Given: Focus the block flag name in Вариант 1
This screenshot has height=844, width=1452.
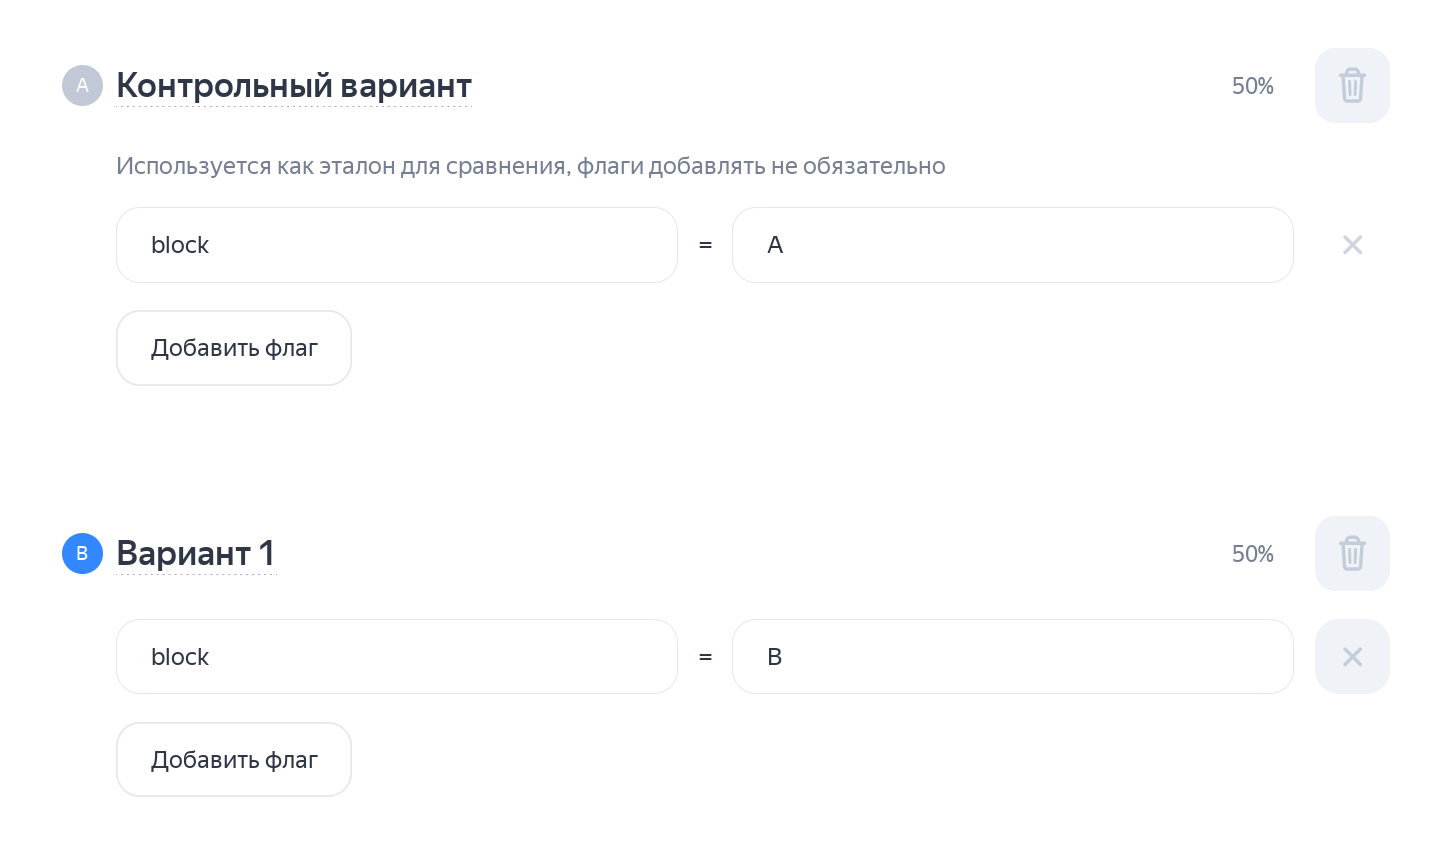Looking at the screenshot, I should (396, 657).
